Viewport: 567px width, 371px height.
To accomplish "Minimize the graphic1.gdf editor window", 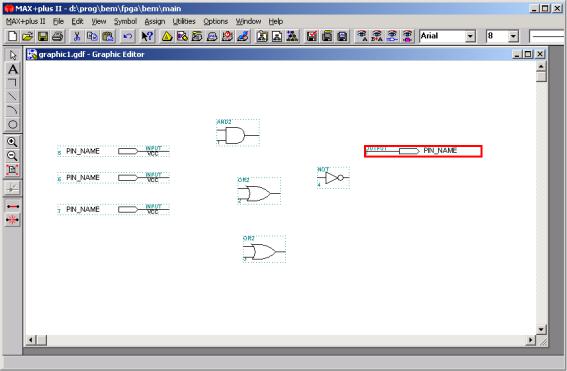I will click(x=517, y=54).
